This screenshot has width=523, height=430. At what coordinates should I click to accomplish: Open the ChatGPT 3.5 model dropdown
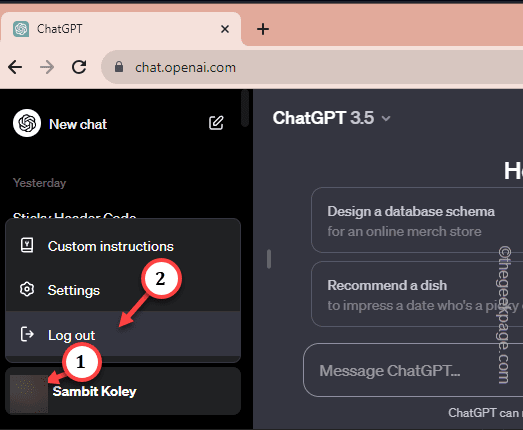331,118
